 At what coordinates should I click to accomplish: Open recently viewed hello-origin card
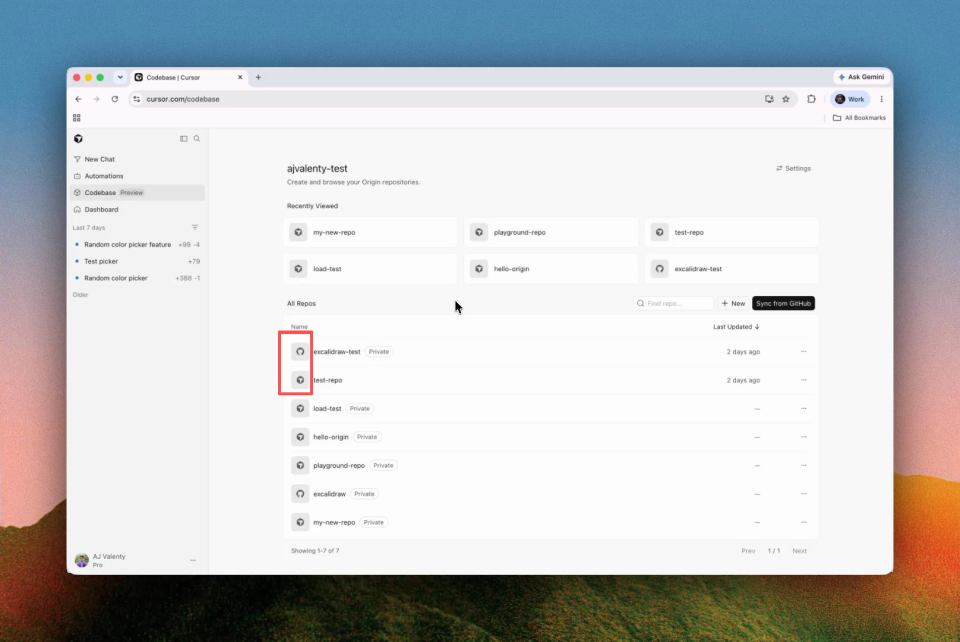click(x=551, y=269)
